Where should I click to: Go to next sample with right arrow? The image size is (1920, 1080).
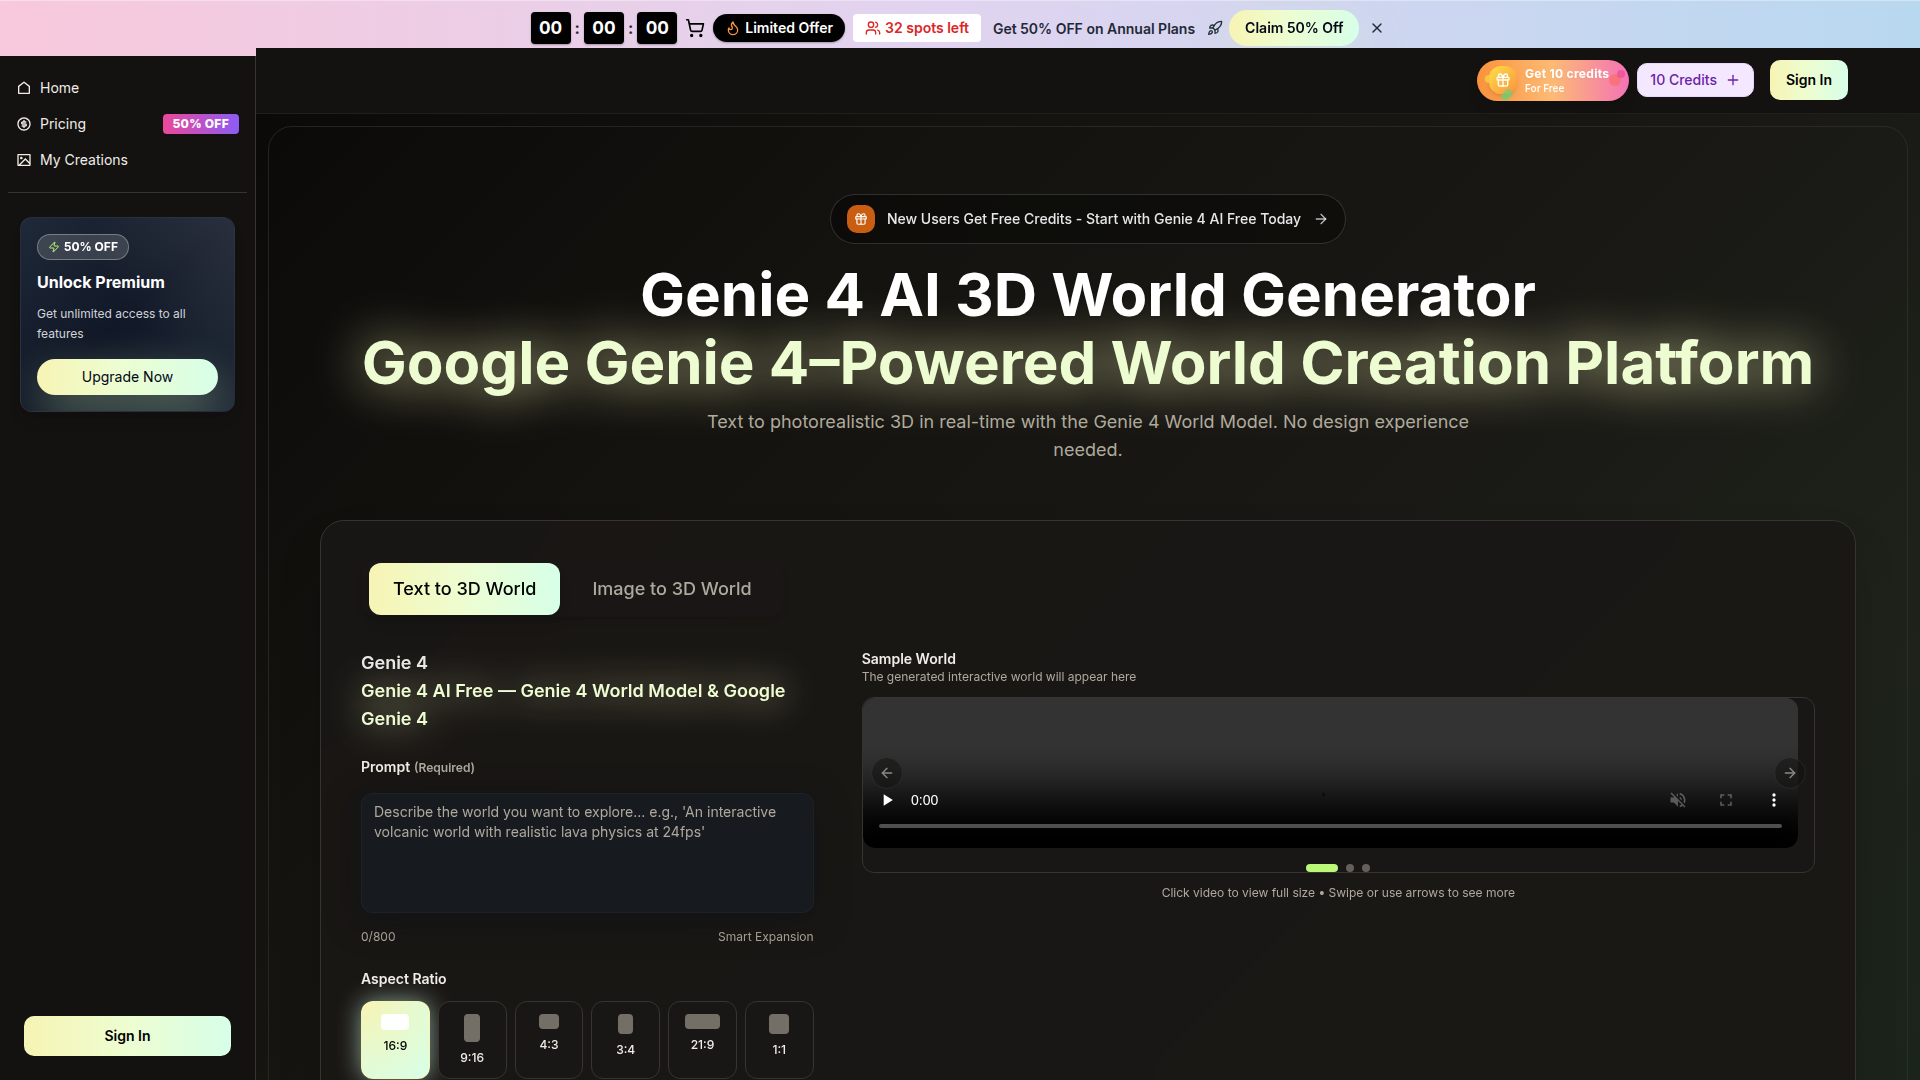pos(1790,773)
